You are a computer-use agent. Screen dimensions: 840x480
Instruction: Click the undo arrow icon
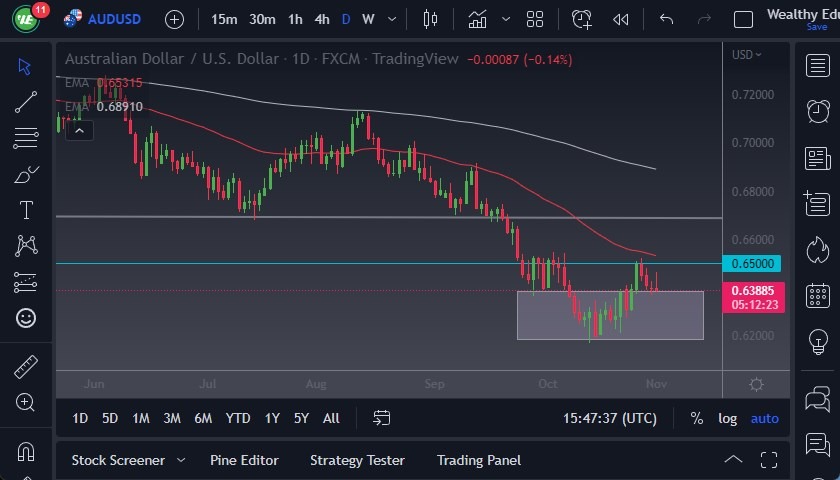667,19
